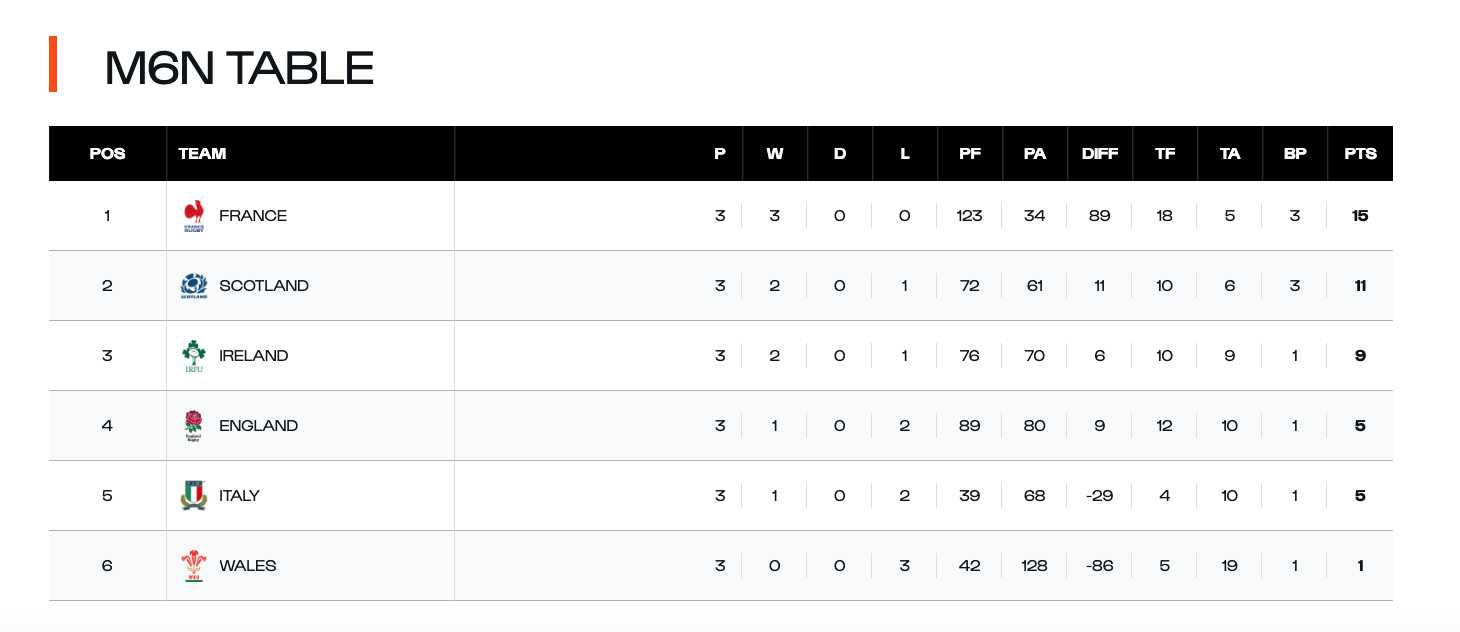Select the IRELAND team name
Screen dimensions: 1460x632
click(x=254, y=356)
